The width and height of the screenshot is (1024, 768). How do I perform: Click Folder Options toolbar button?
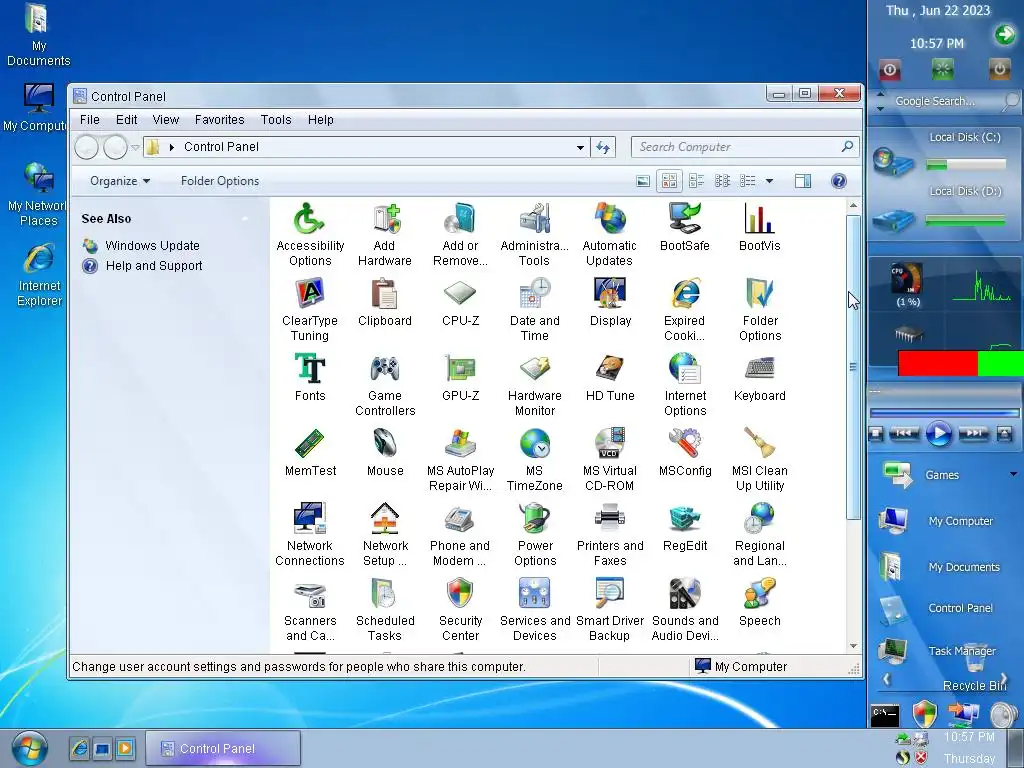[x=220, y=181]
